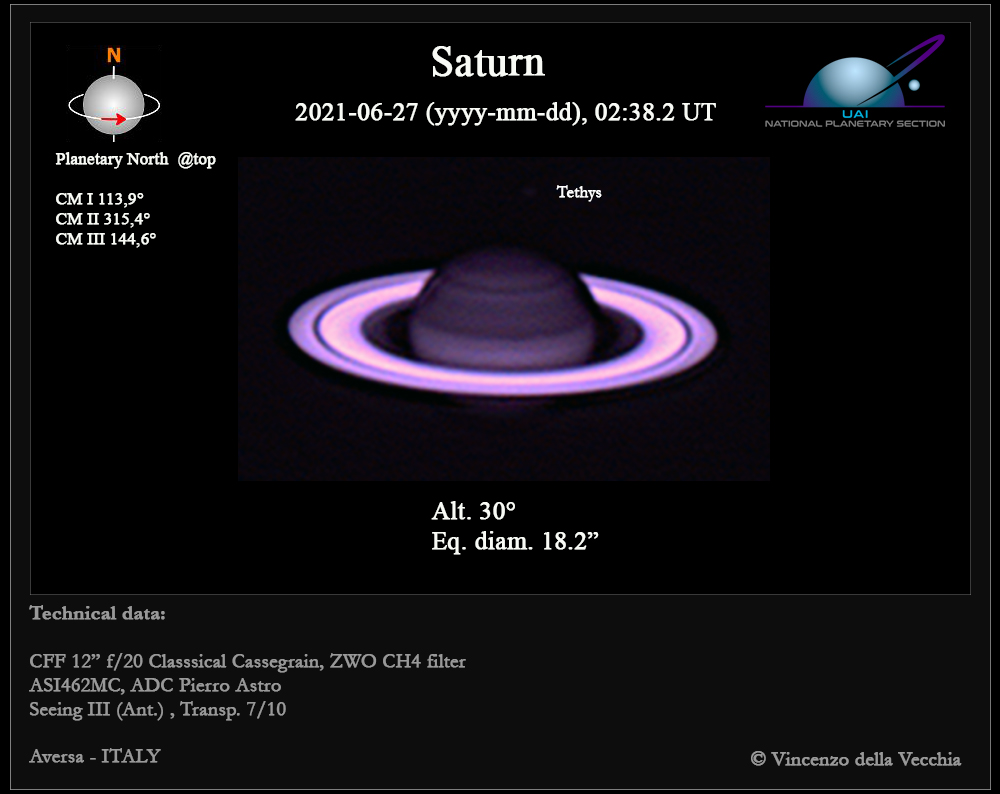The image size is (1000, 794).
Task: Click the "CFF 12” f/20 Classsical Cassegrain" line
Action: click(247, 661)
